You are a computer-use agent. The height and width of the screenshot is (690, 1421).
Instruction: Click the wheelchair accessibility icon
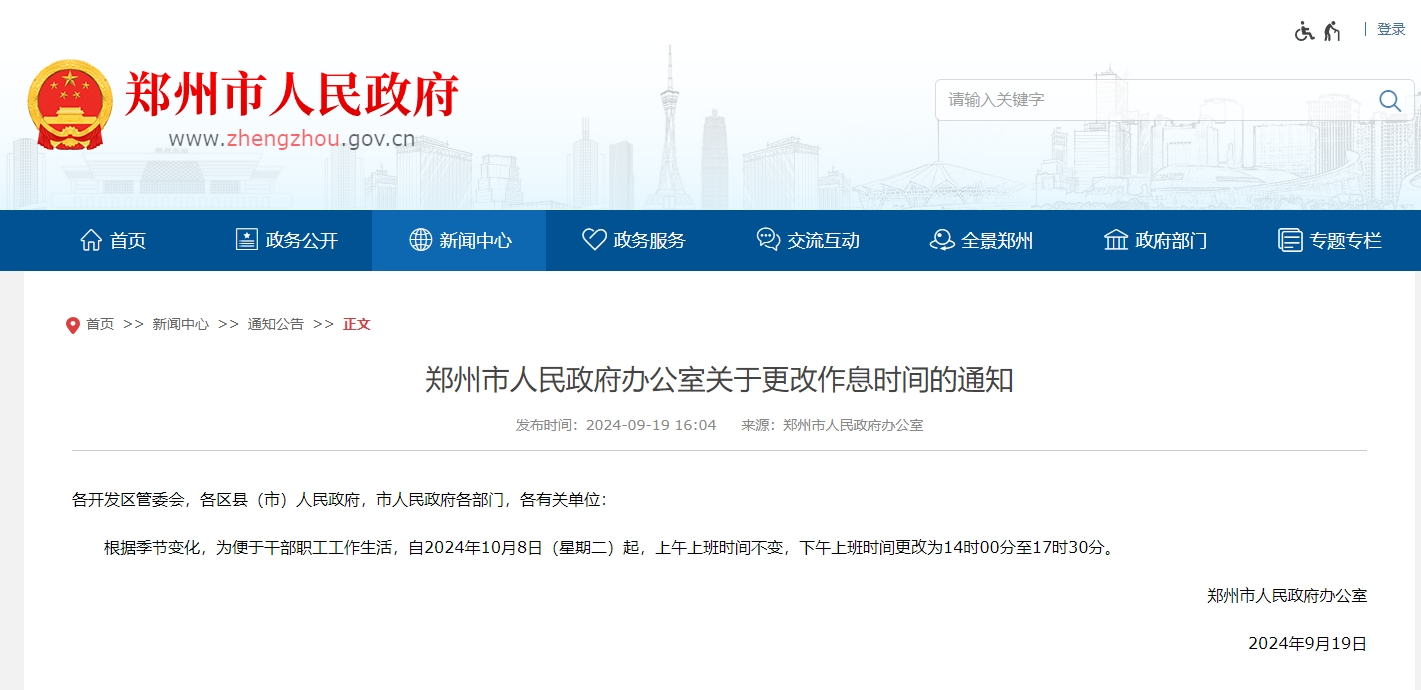click(x=1304, y=31)
